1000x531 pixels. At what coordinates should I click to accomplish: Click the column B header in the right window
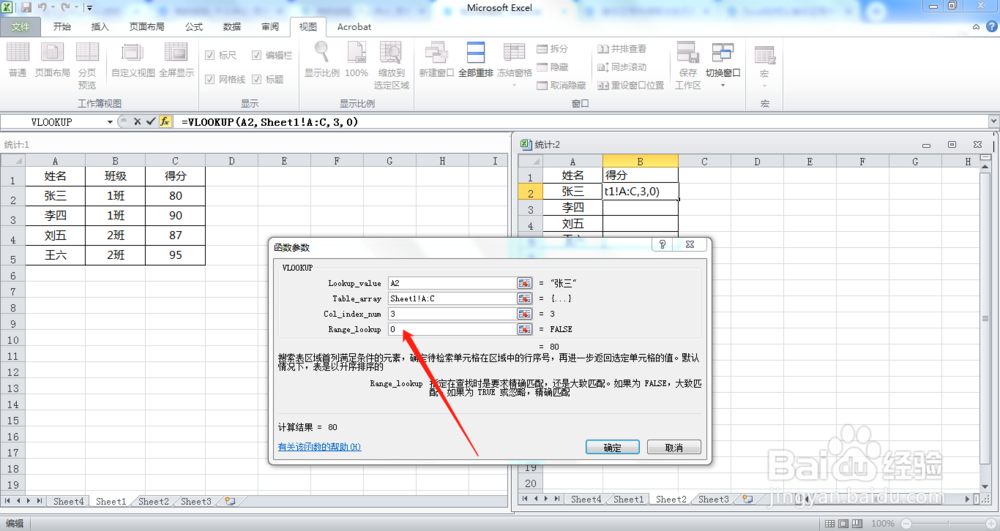[x=640, y=161]
